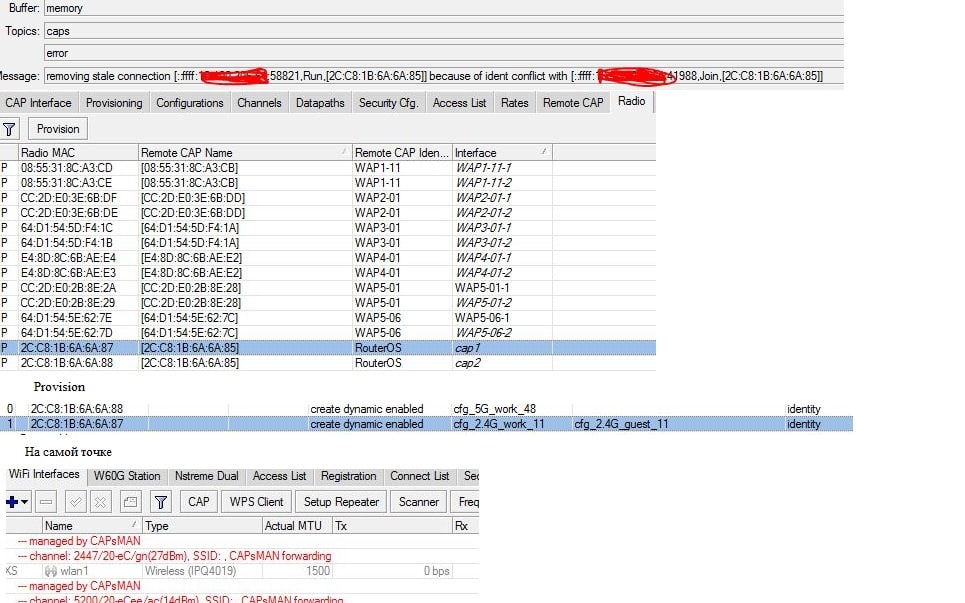Select row with Radio MAC 08:55:31:8C:A3:CD
This screenshot has width=965, height=603.
(x=327, y=168)
